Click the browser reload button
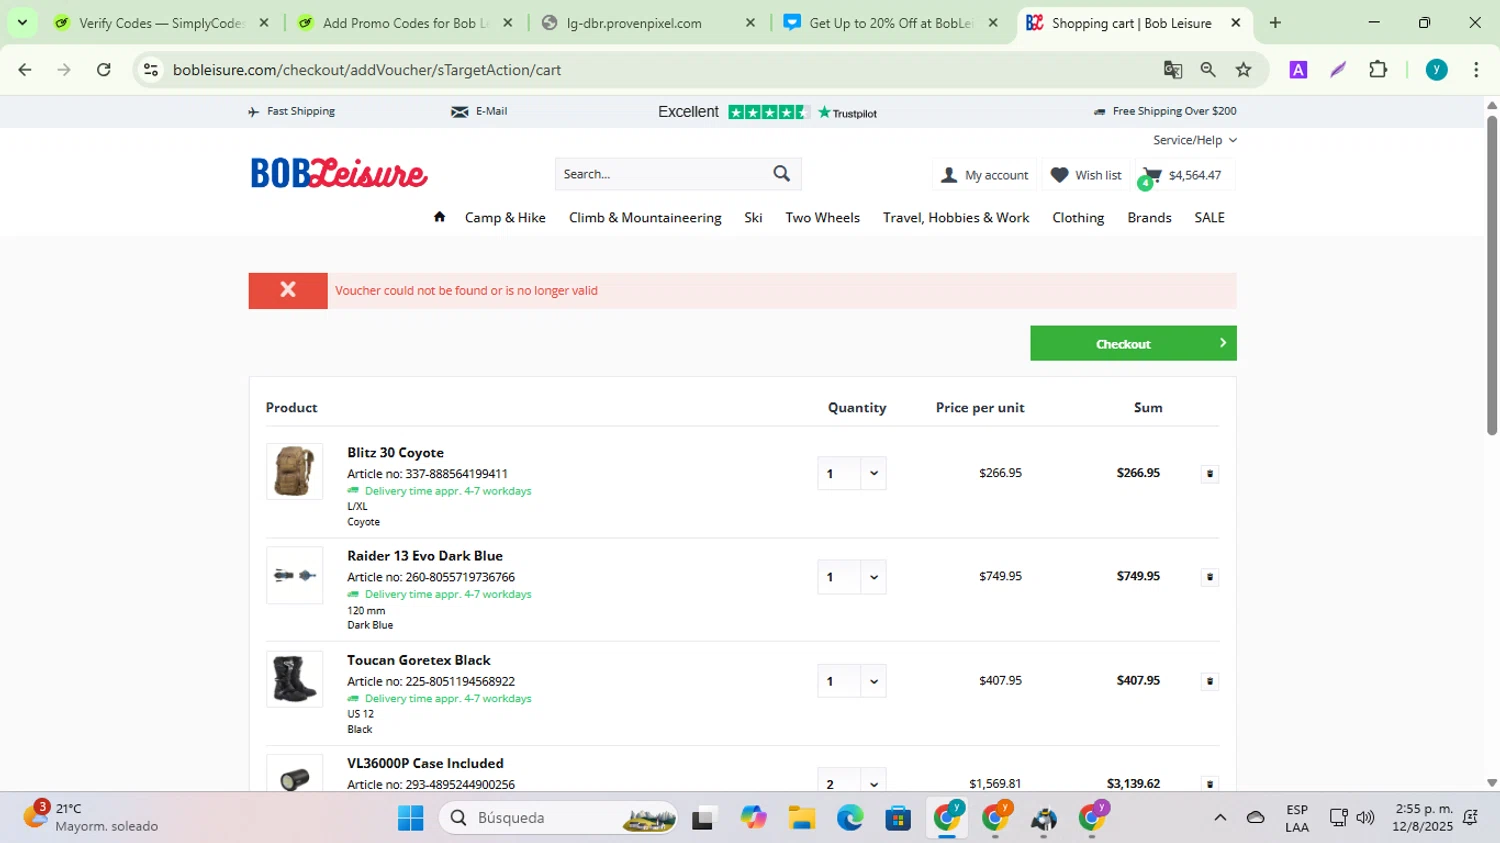Screen dimensions: 1500x843 (x=104, y=70)
